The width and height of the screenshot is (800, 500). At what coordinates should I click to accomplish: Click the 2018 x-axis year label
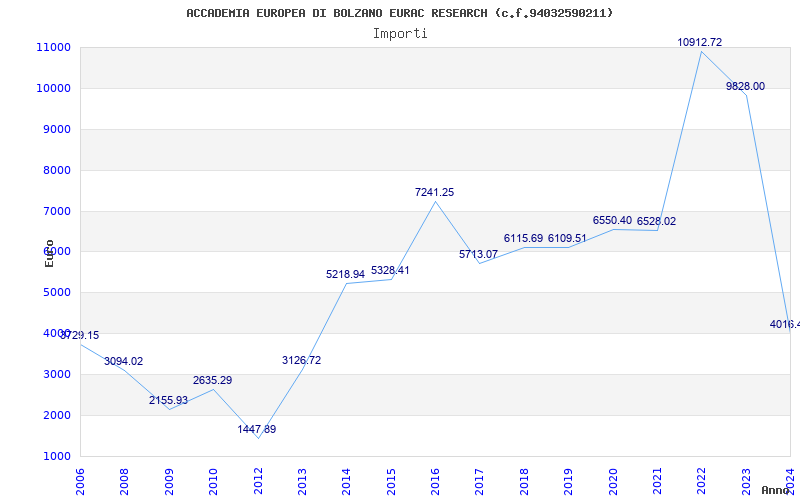click(524, 481)
